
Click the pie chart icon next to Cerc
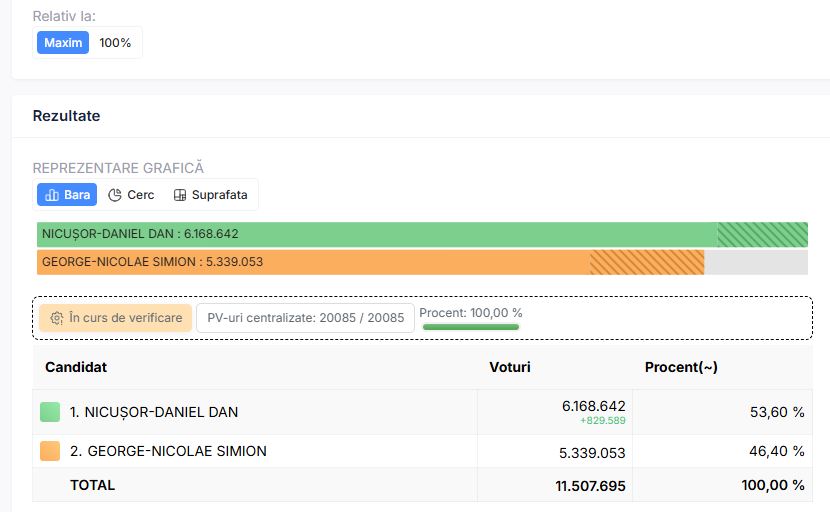(115, 195)
